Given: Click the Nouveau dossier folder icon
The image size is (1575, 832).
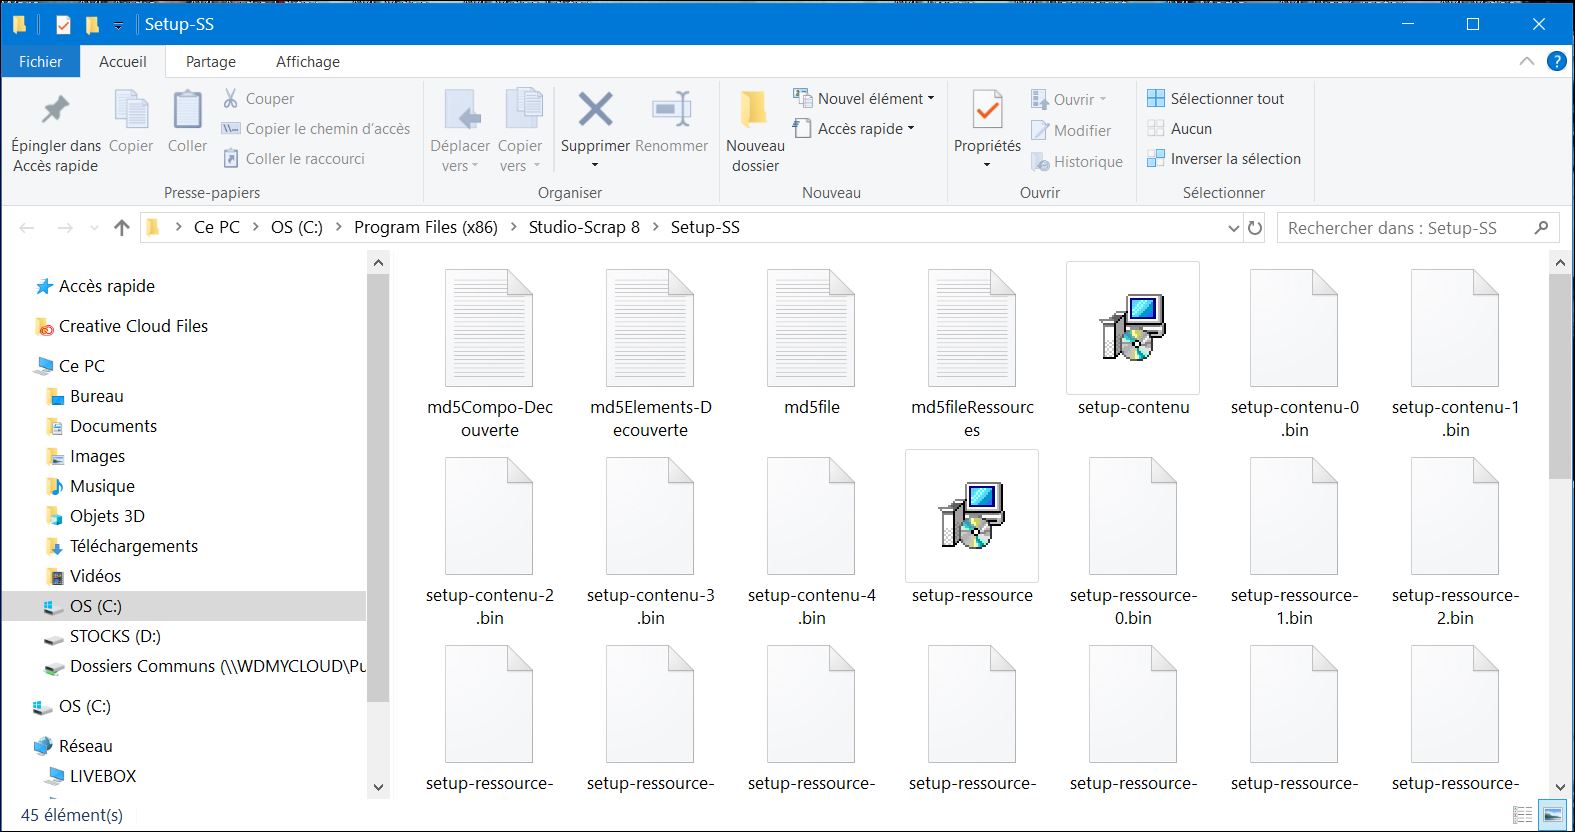Looking at the screenshot, I should 754,110.
